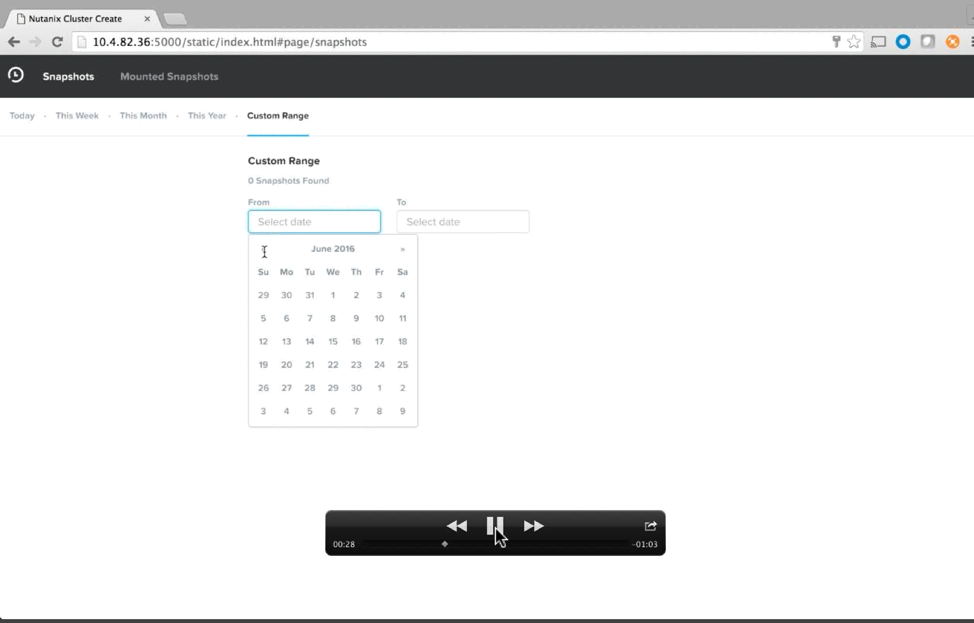Select June 12 in the calendar
Viewport: 974px width, 623px height.
coord(263,342)
